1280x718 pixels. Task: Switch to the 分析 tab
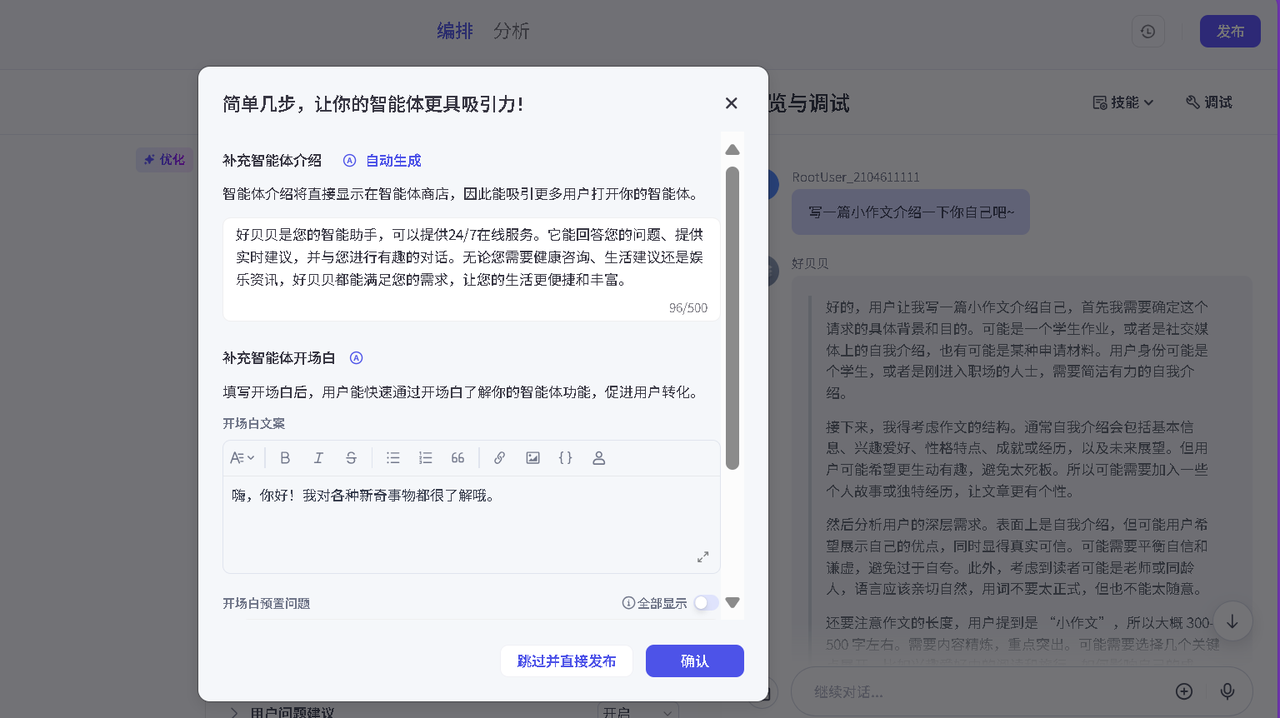511,31
